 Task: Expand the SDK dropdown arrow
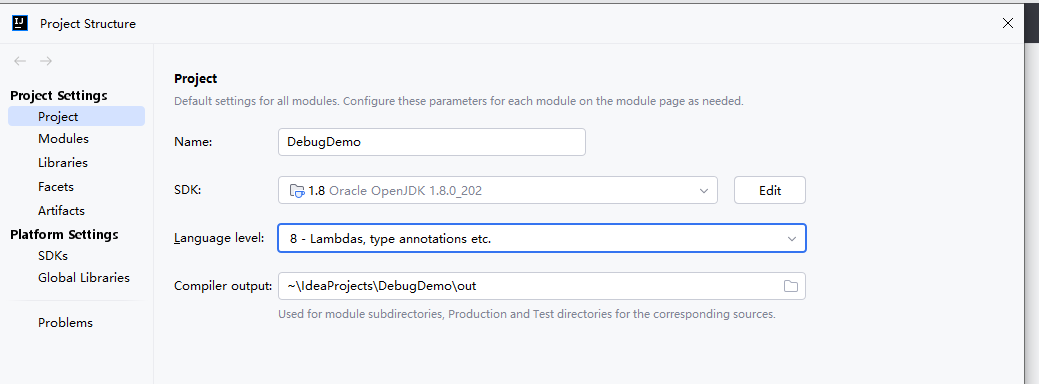point(704,191)
